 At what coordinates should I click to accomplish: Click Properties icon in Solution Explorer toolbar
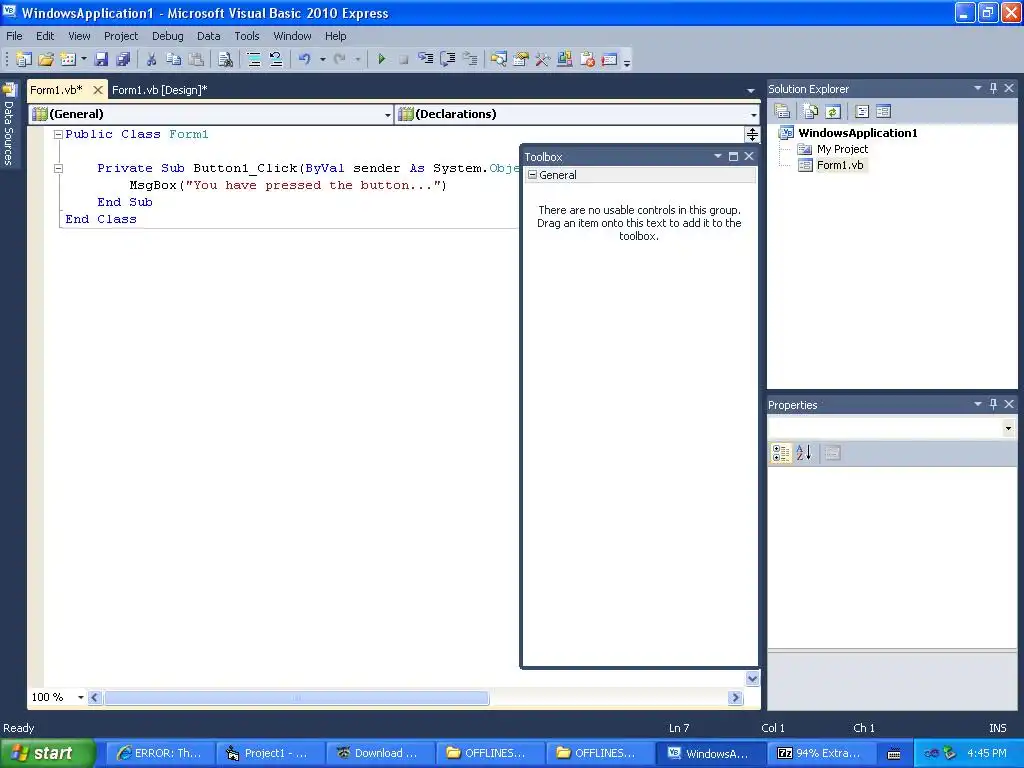pyautogui.click(x=782, y=111)
